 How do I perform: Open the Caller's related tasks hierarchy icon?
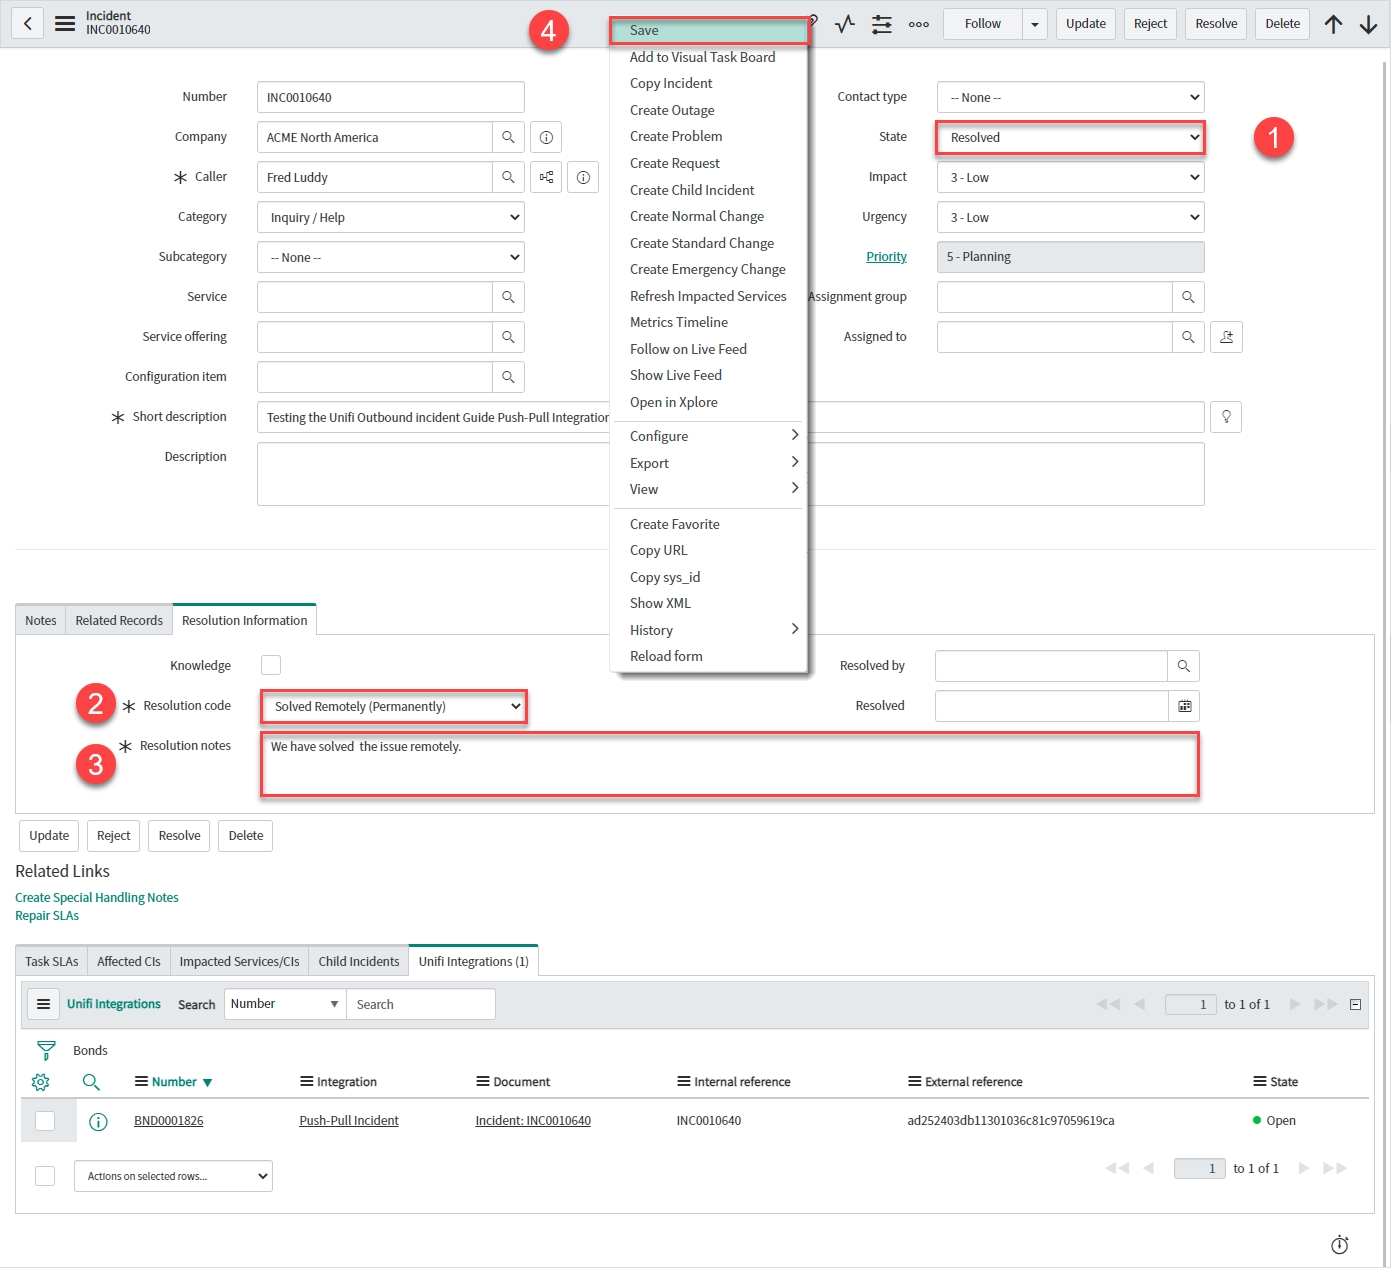546,177
